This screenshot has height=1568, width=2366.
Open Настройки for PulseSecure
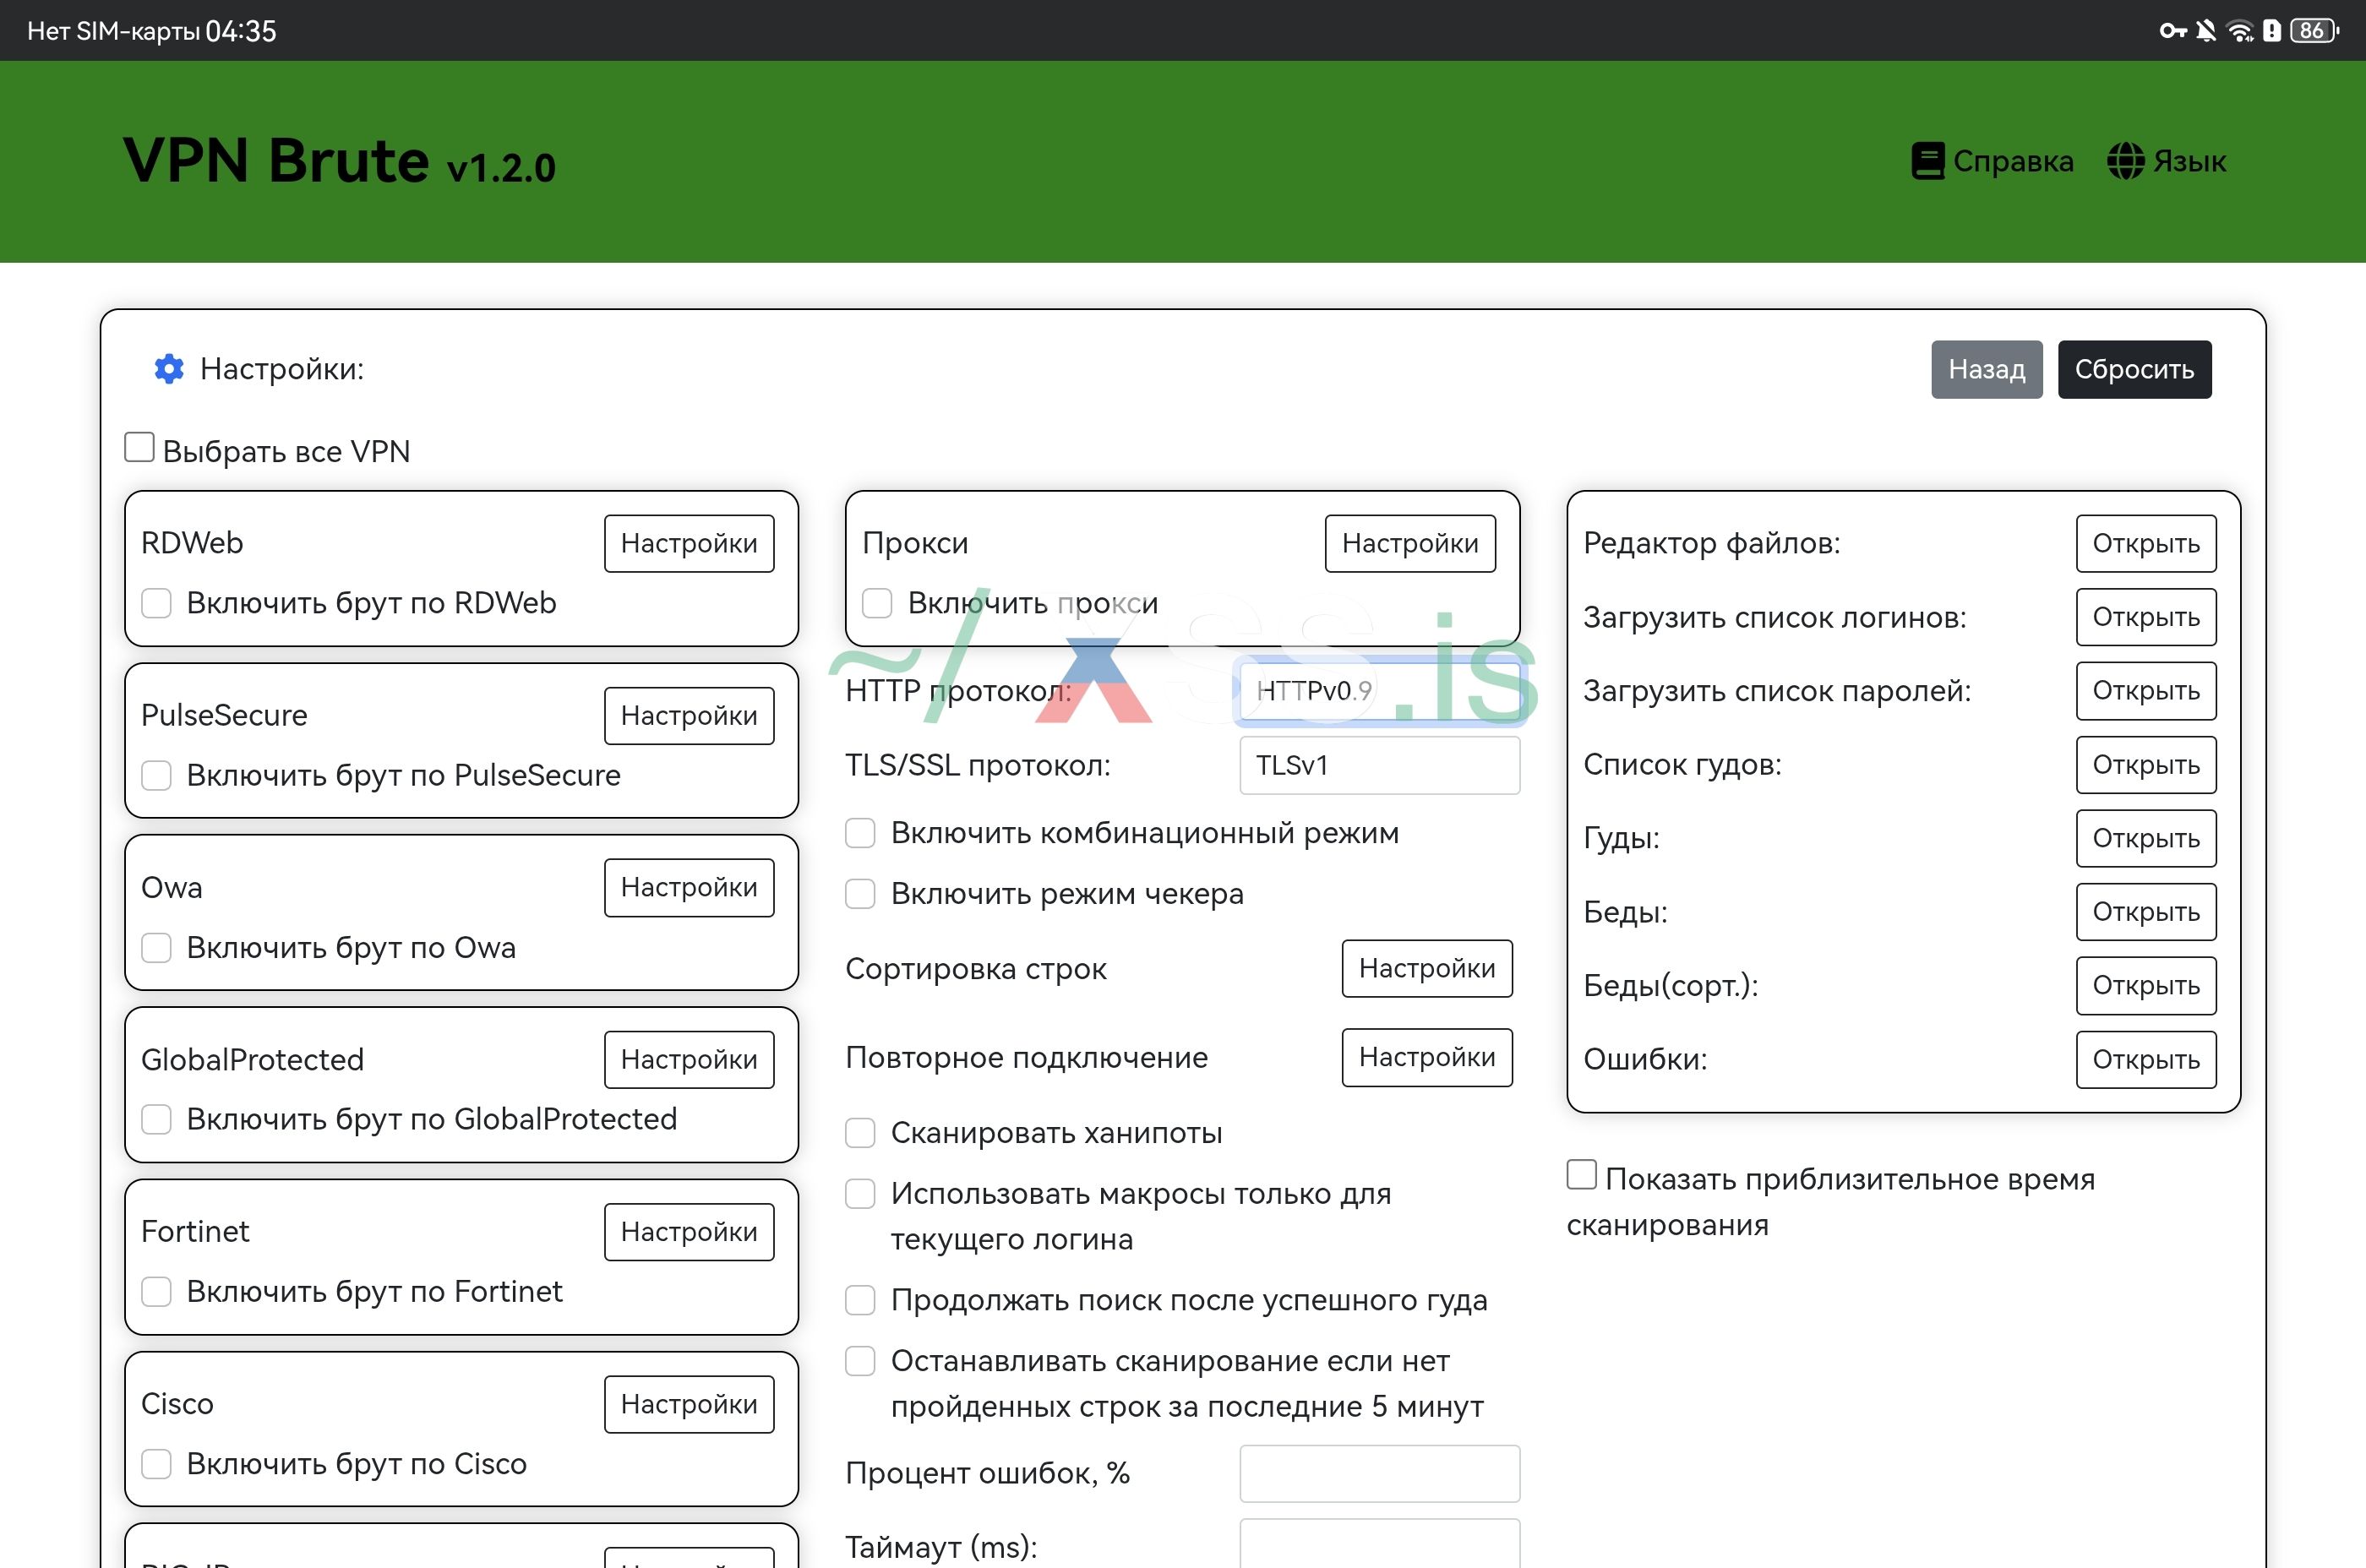click(x=689, y=715)
